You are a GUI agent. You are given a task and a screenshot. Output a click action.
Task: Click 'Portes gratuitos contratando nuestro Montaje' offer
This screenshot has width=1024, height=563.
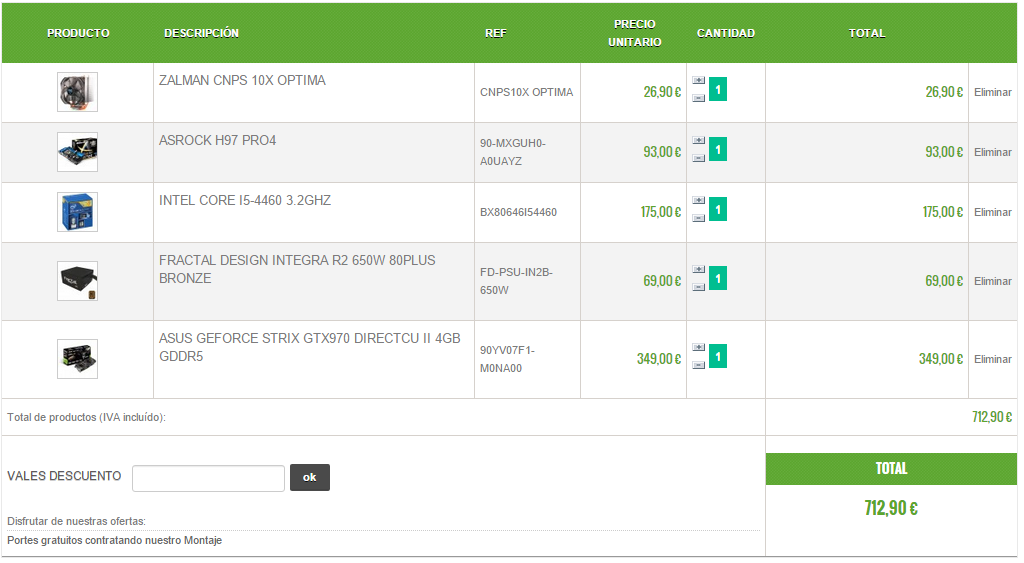[114, 541]
